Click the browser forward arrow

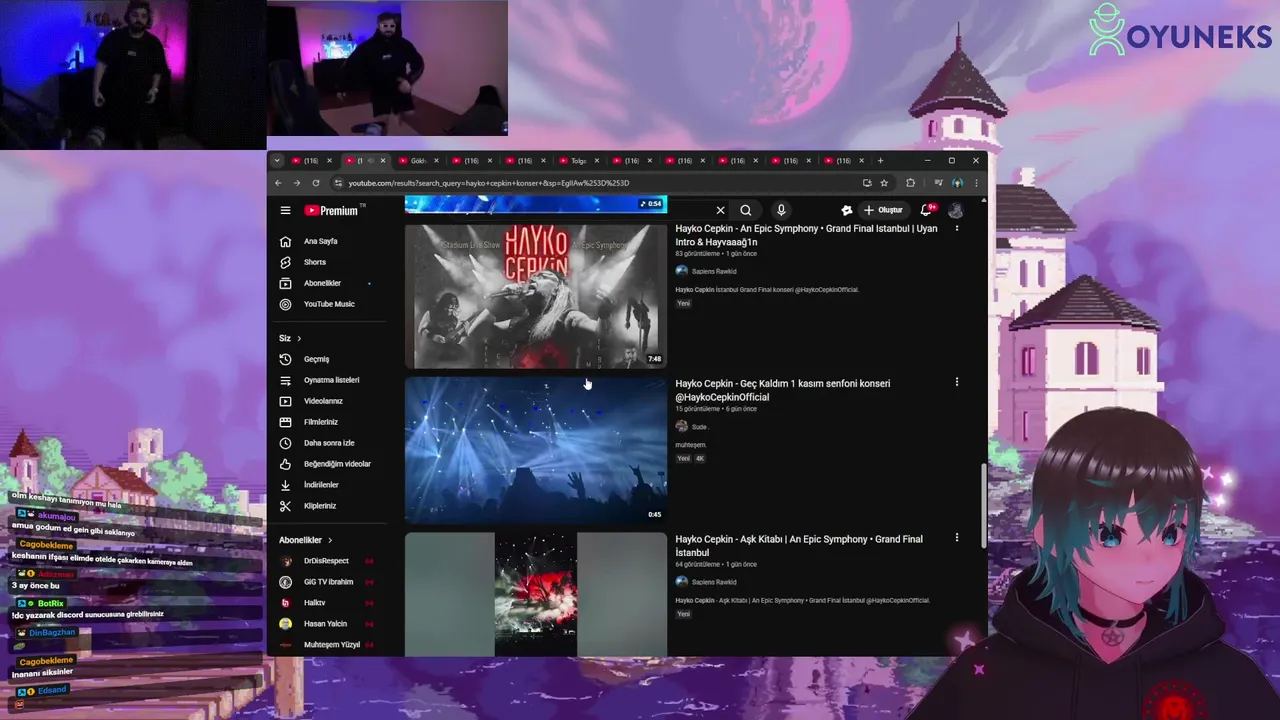click(297, 183)
